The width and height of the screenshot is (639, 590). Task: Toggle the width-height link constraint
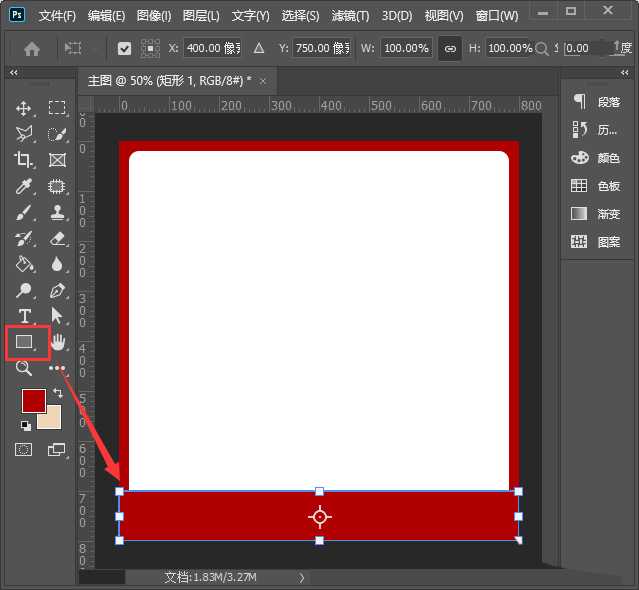450,48
